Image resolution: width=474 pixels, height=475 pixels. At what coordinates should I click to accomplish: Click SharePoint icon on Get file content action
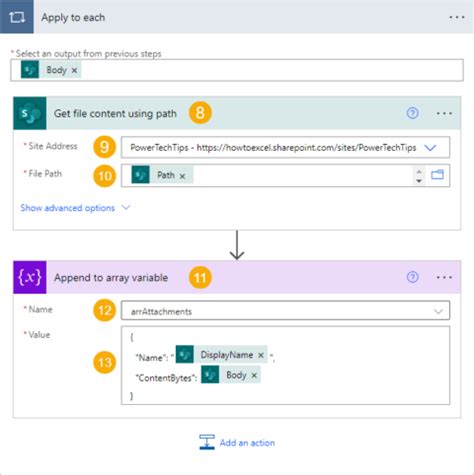30,113
